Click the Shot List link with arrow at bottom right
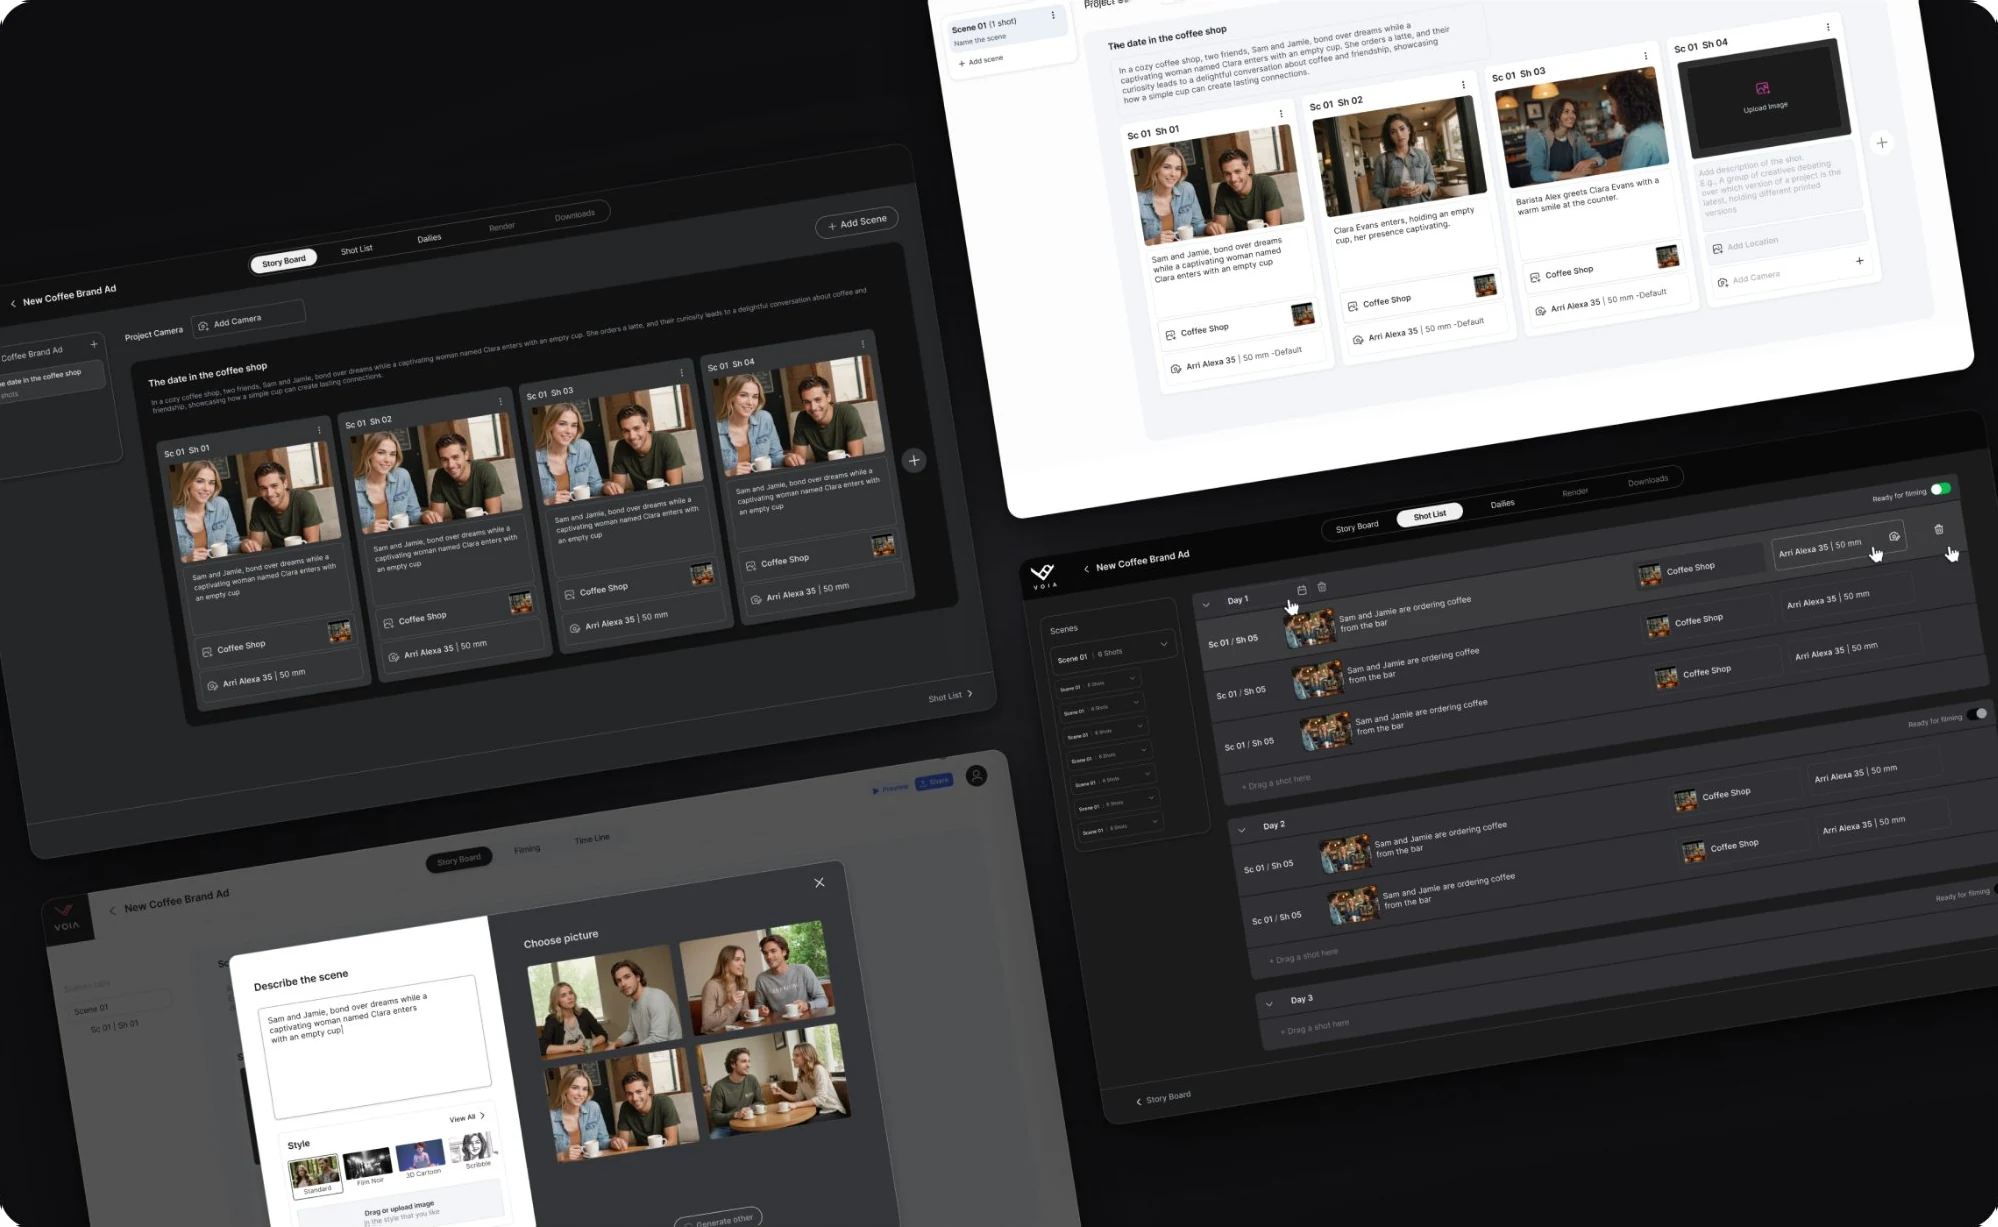The image size is (1998, 1227). tap(950, 696)
